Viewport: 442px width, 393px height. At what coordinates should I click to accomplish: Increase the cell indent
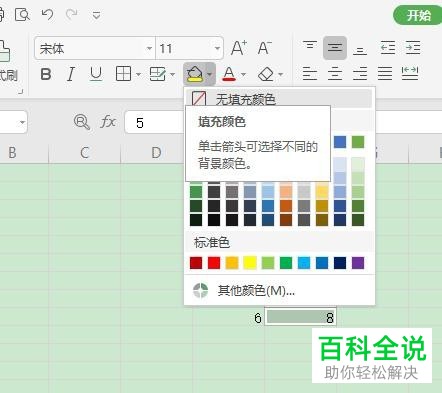coord(413,48)
